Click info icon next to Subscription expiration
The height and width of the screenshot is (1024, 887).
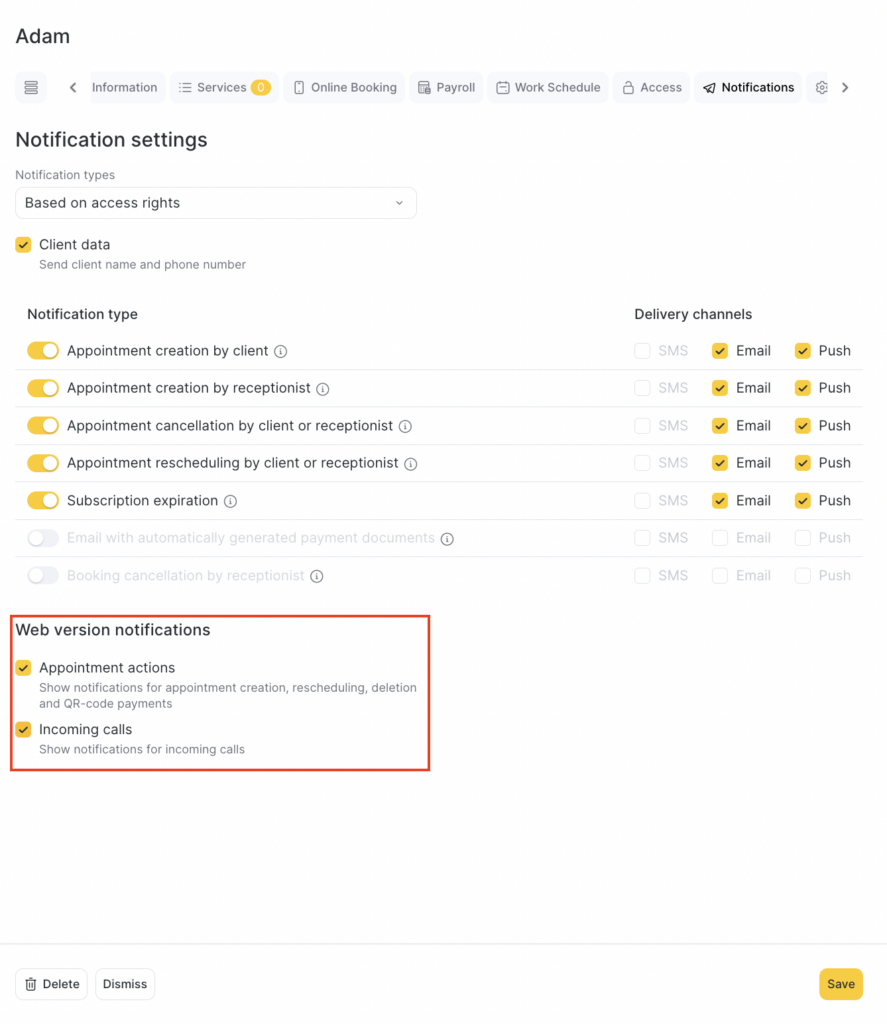pyautogui.click(x=230, y=501)
